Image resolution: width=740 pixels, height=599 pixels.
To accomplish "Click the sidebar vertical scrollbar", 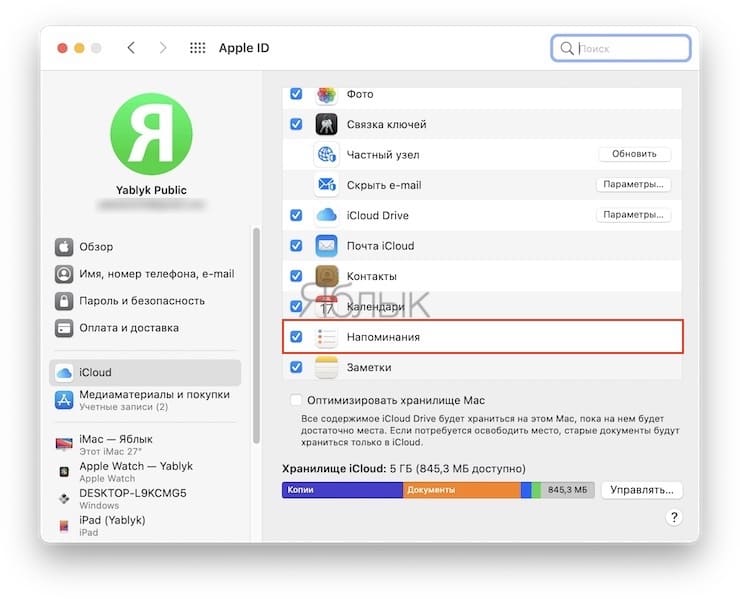I will pos(256,336).
